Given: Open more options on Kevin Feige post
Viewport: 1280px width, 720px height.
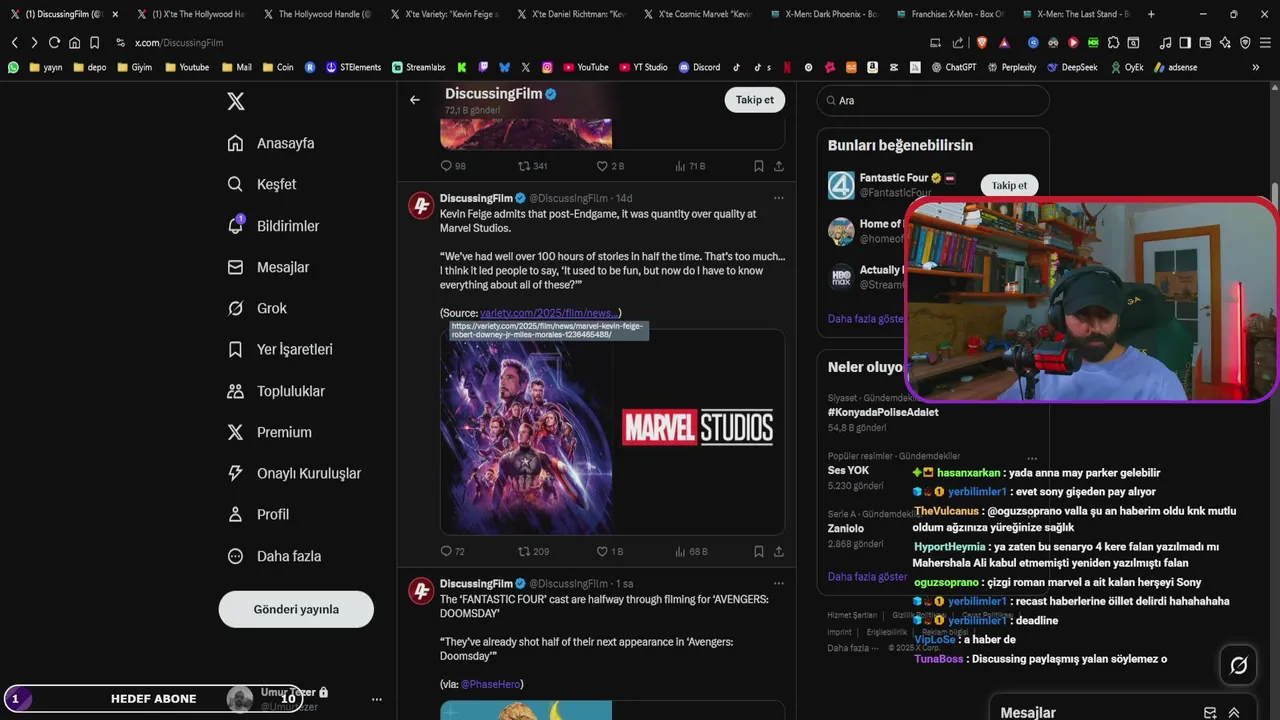Looking at the screenshot, I should (x=778, y=198).
